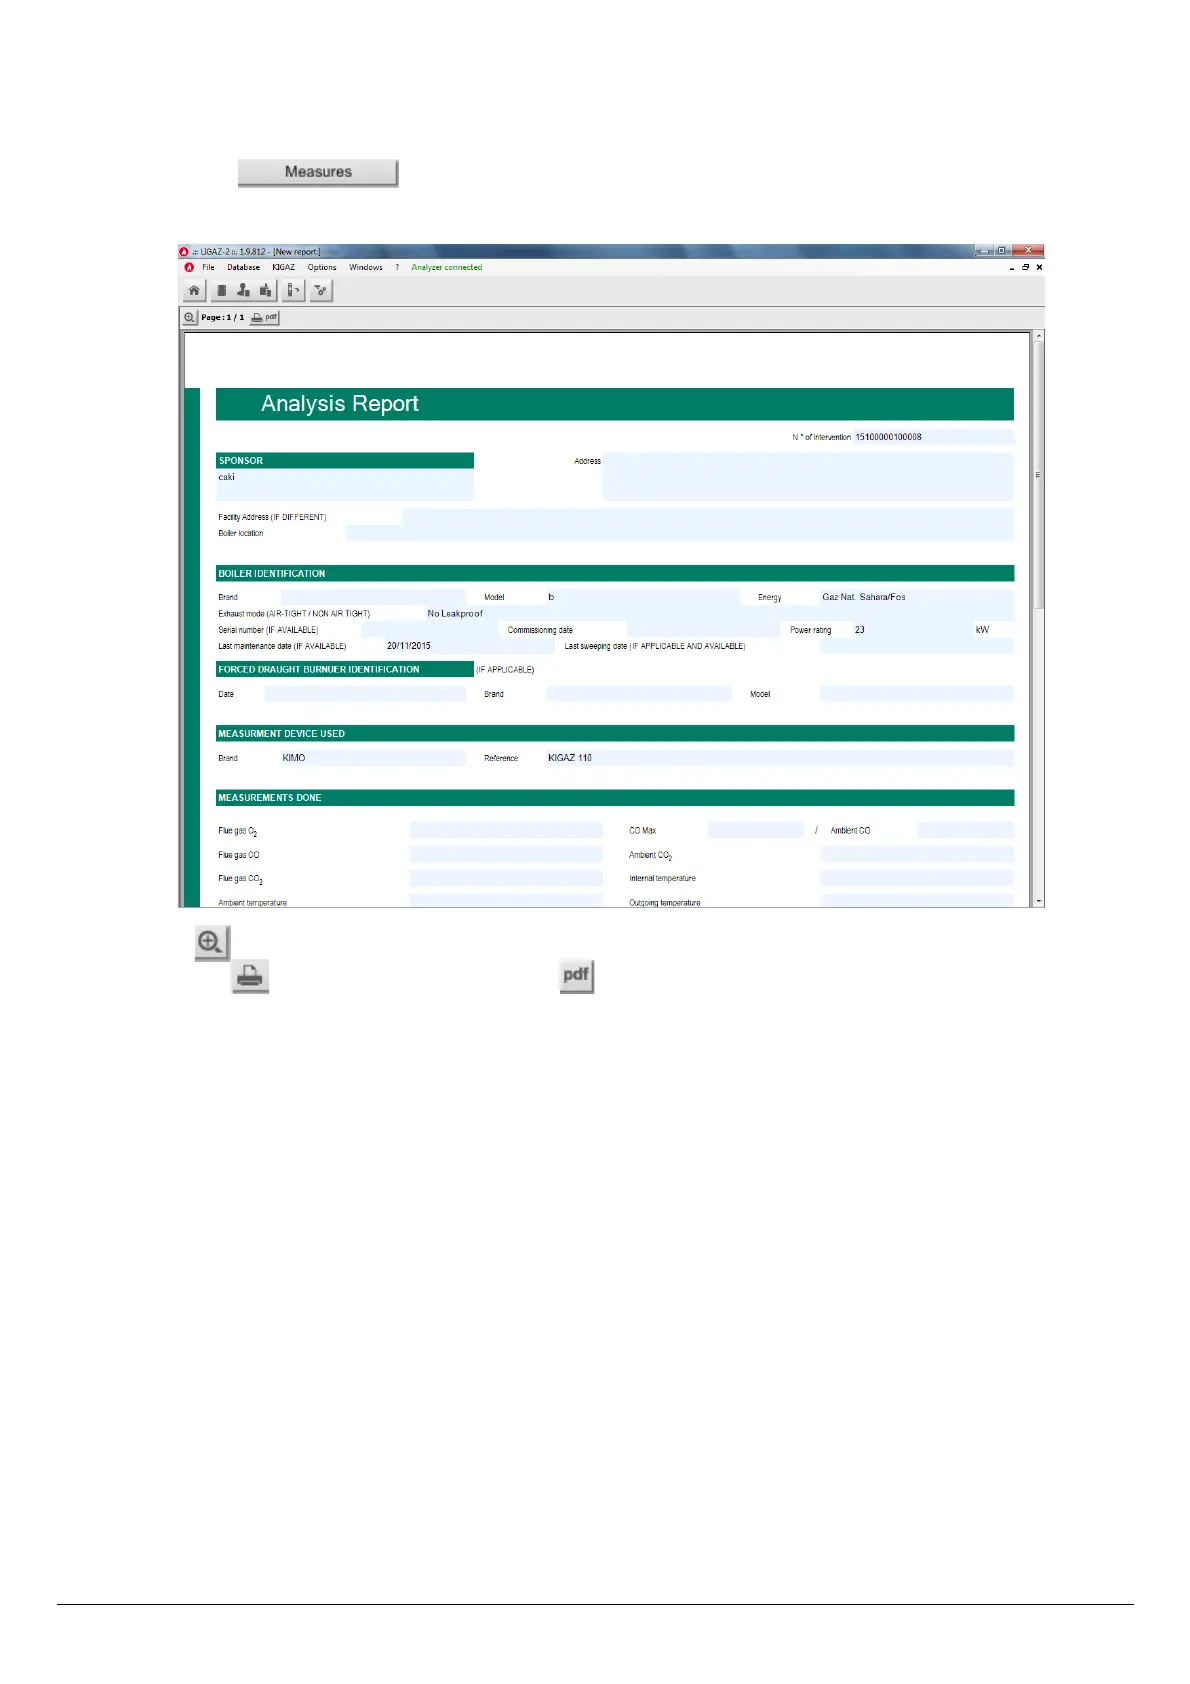Open the KIGAZ menu
The image size is (1190, 1684).
click(283, 268)
